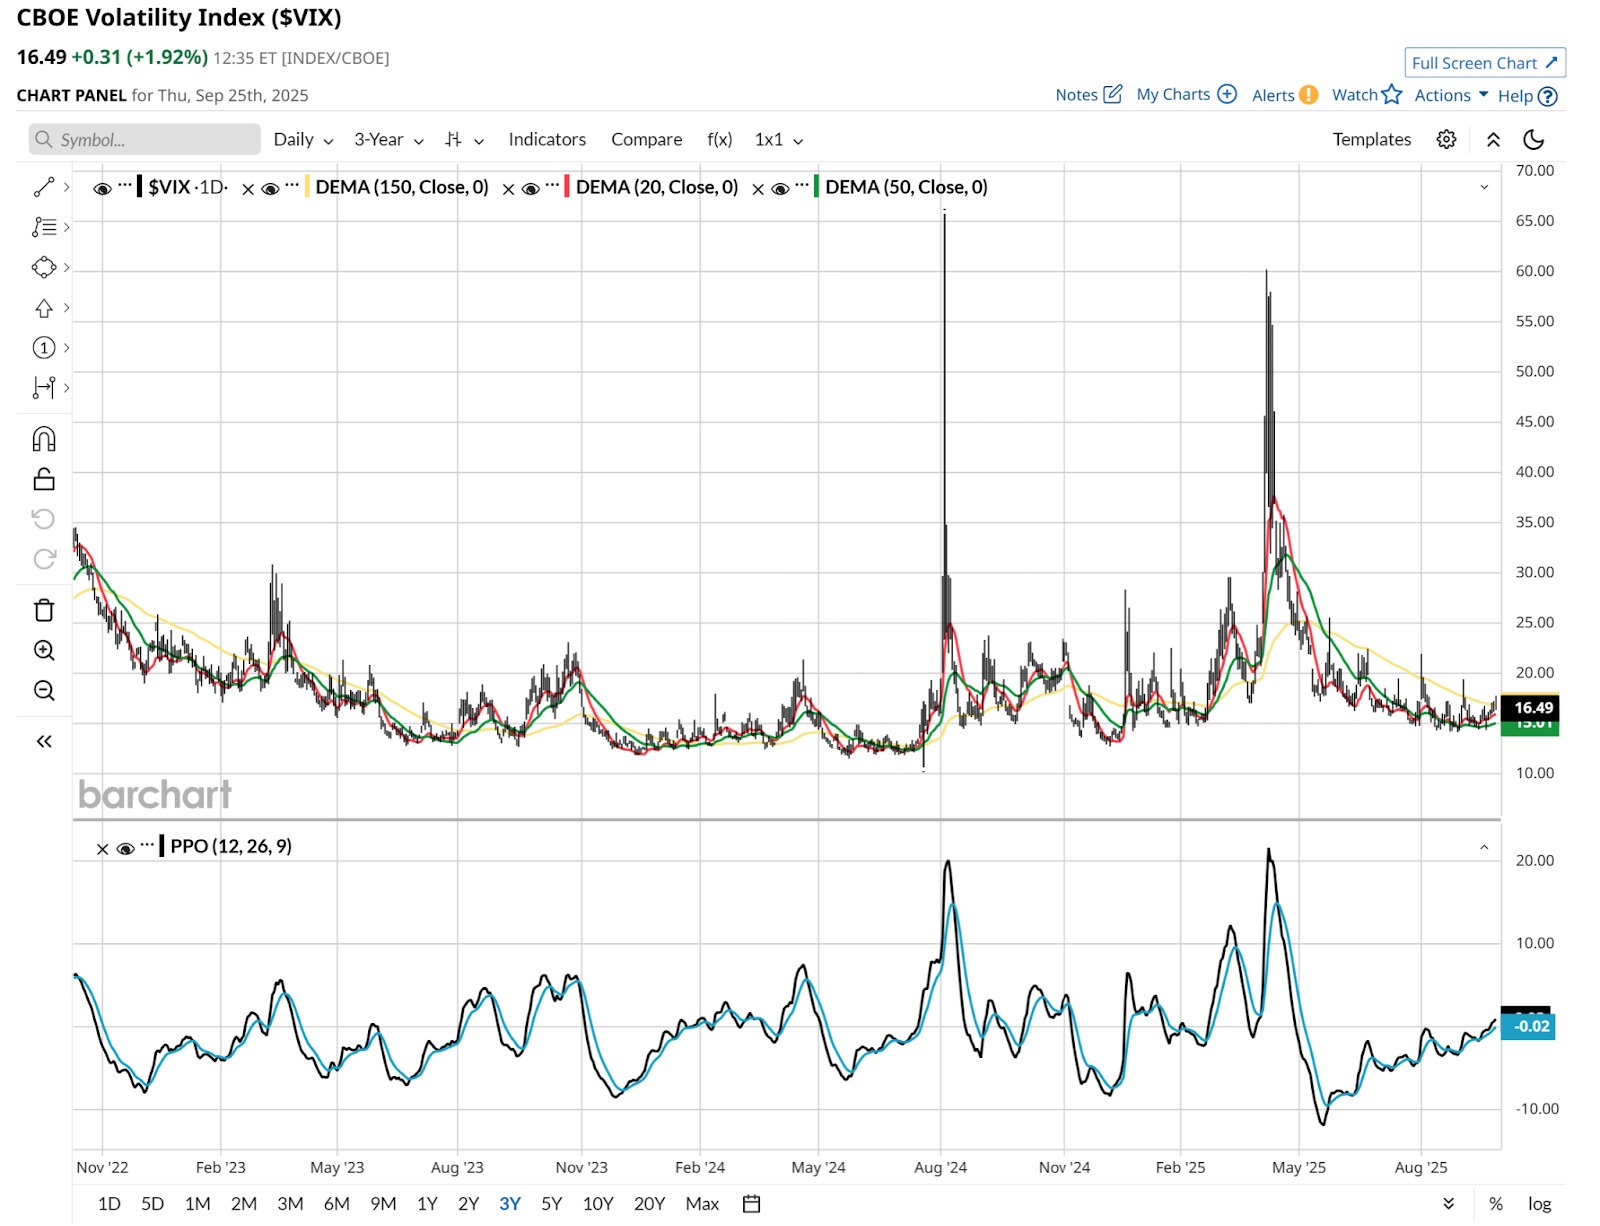This screenshot has width=1600, height=1226.
Task: Collapse the drawing tools sidebar
Action: (44, 741)
